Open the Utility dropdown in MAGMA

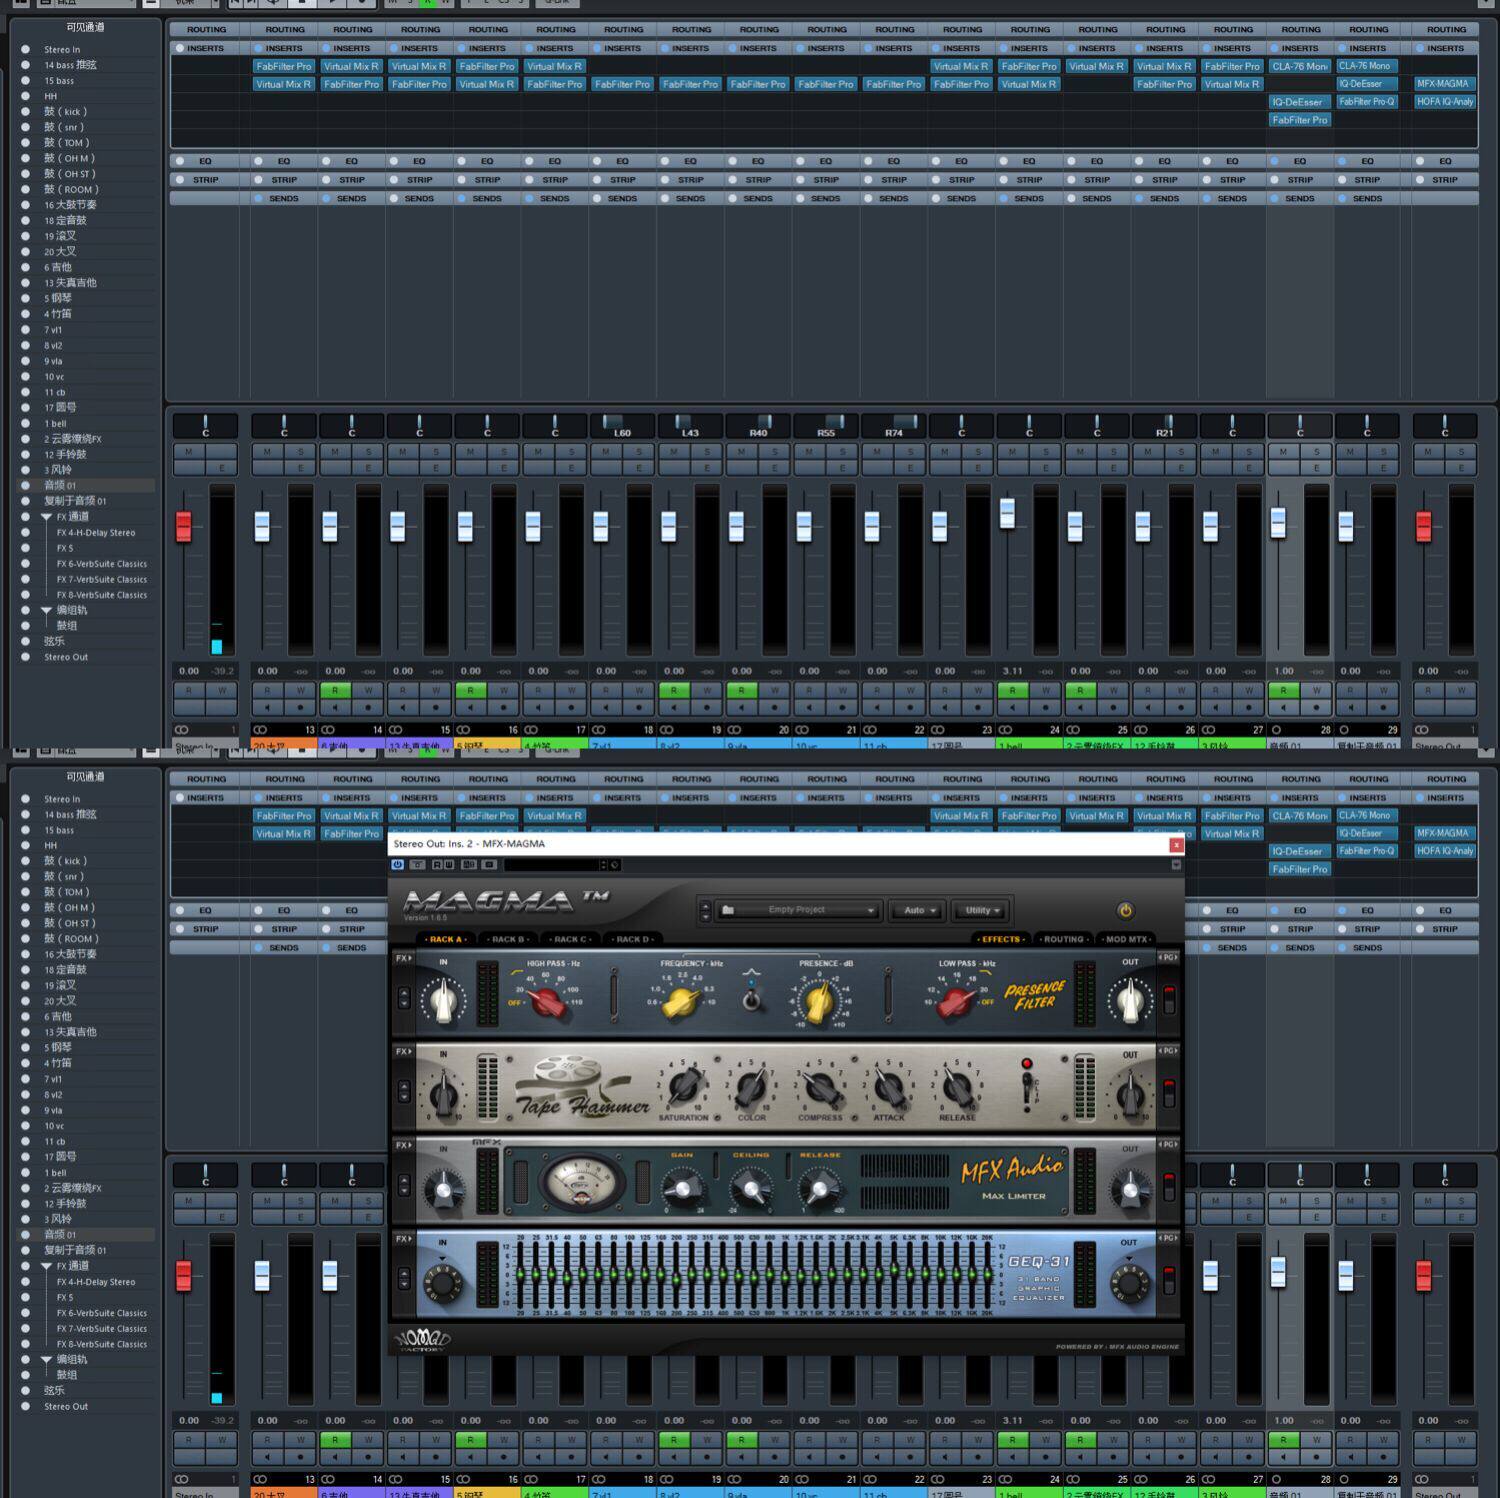click(x=982, y=910)
